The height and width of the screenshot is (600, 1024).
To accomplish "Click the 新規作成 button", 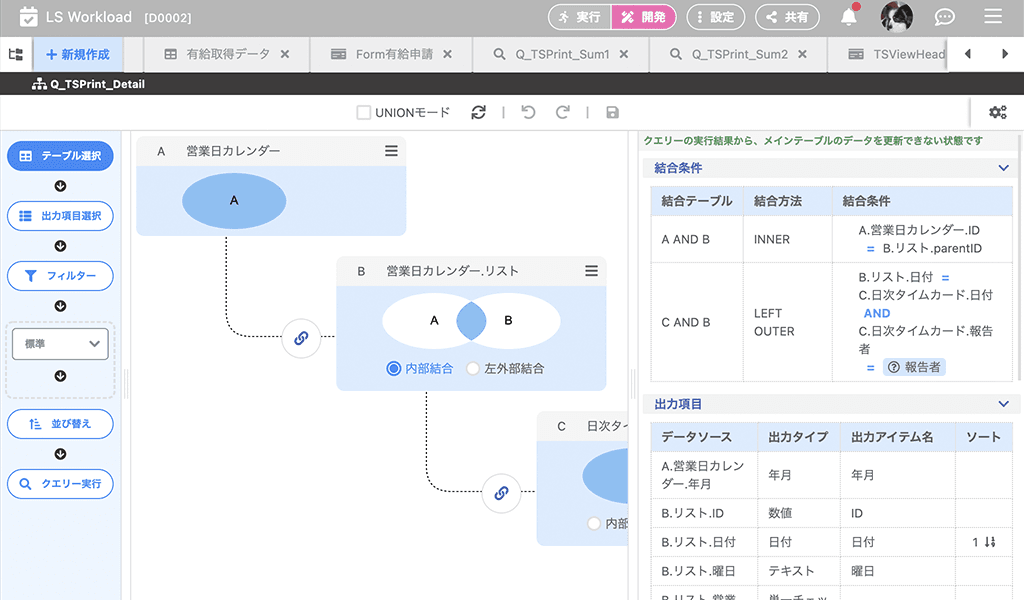I will click(x=77, y=54).
